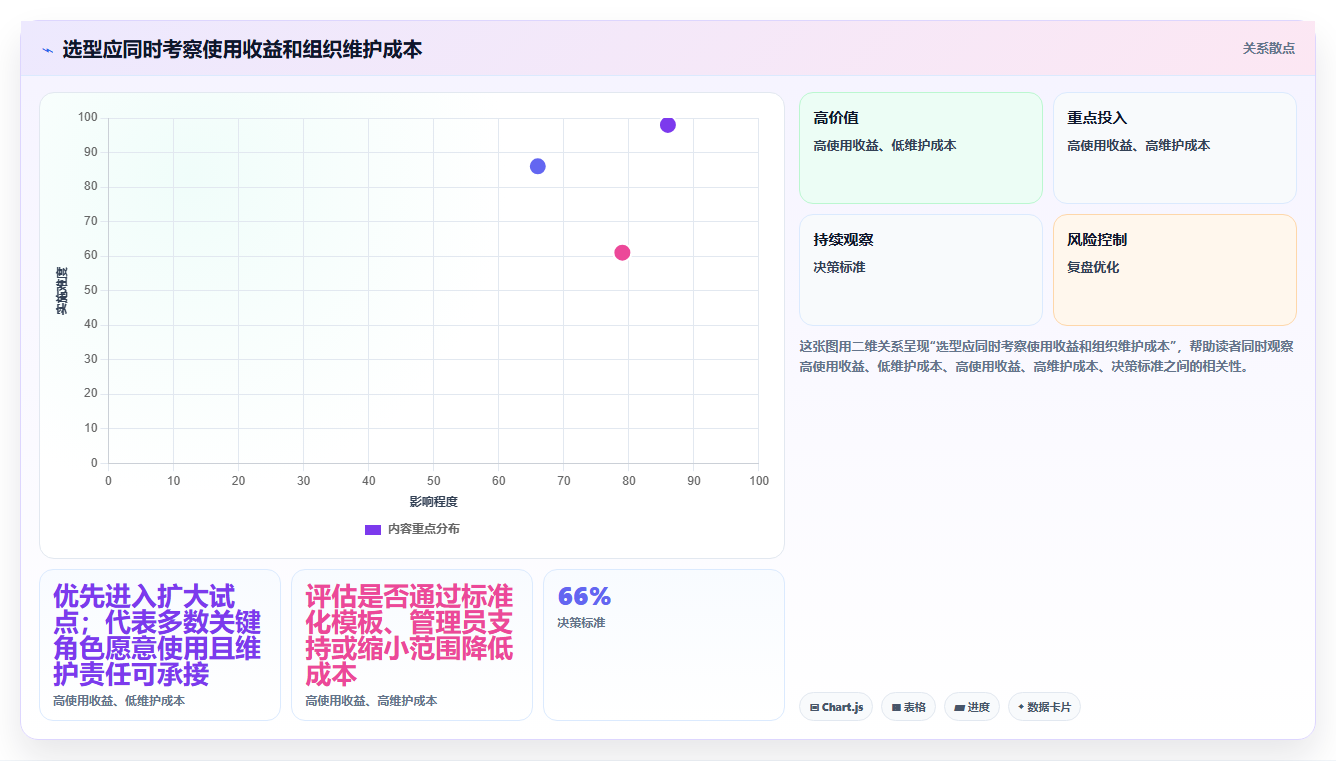This screenshot has width=1336, height=761.
Task: Open the 持续观察 quadrant card
Action: (920, 270)
